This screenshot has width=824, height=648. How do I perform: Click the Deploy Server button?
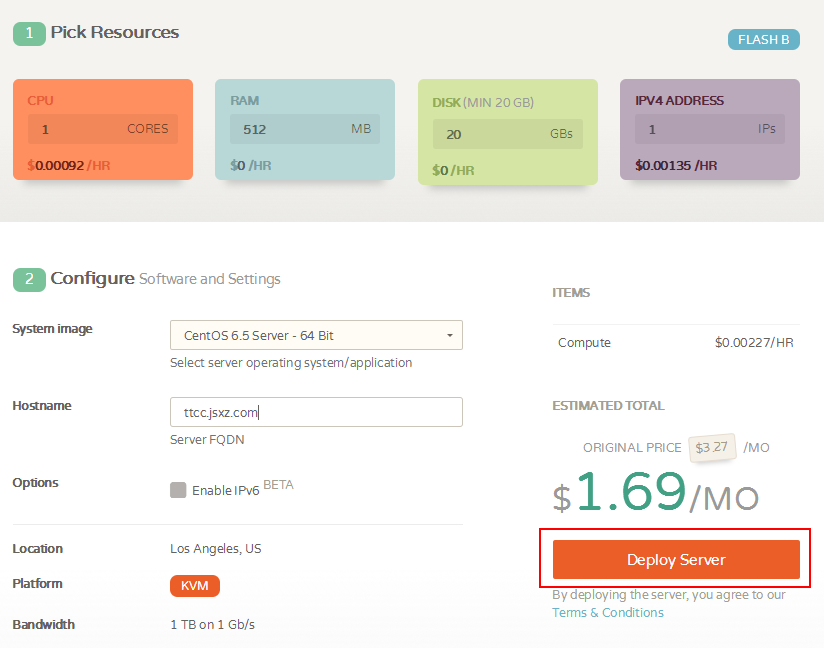(x=676, y=560)
